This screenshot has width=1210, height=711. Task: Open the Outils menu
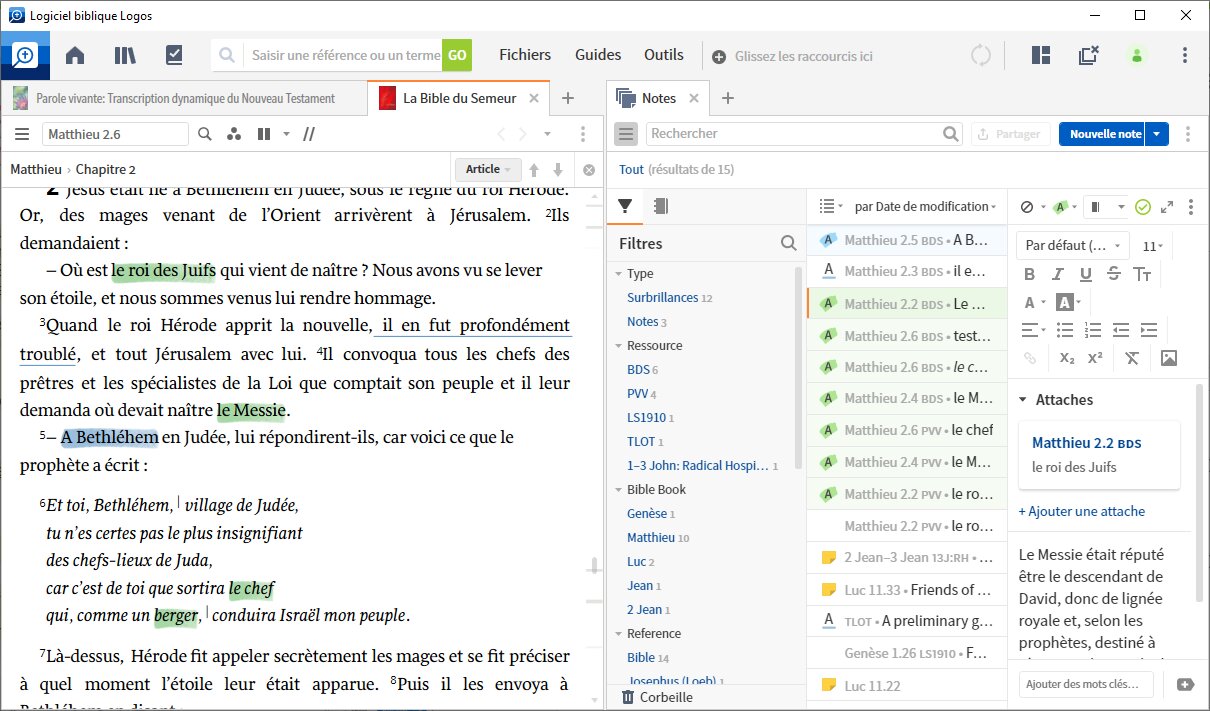pos(664,56)
